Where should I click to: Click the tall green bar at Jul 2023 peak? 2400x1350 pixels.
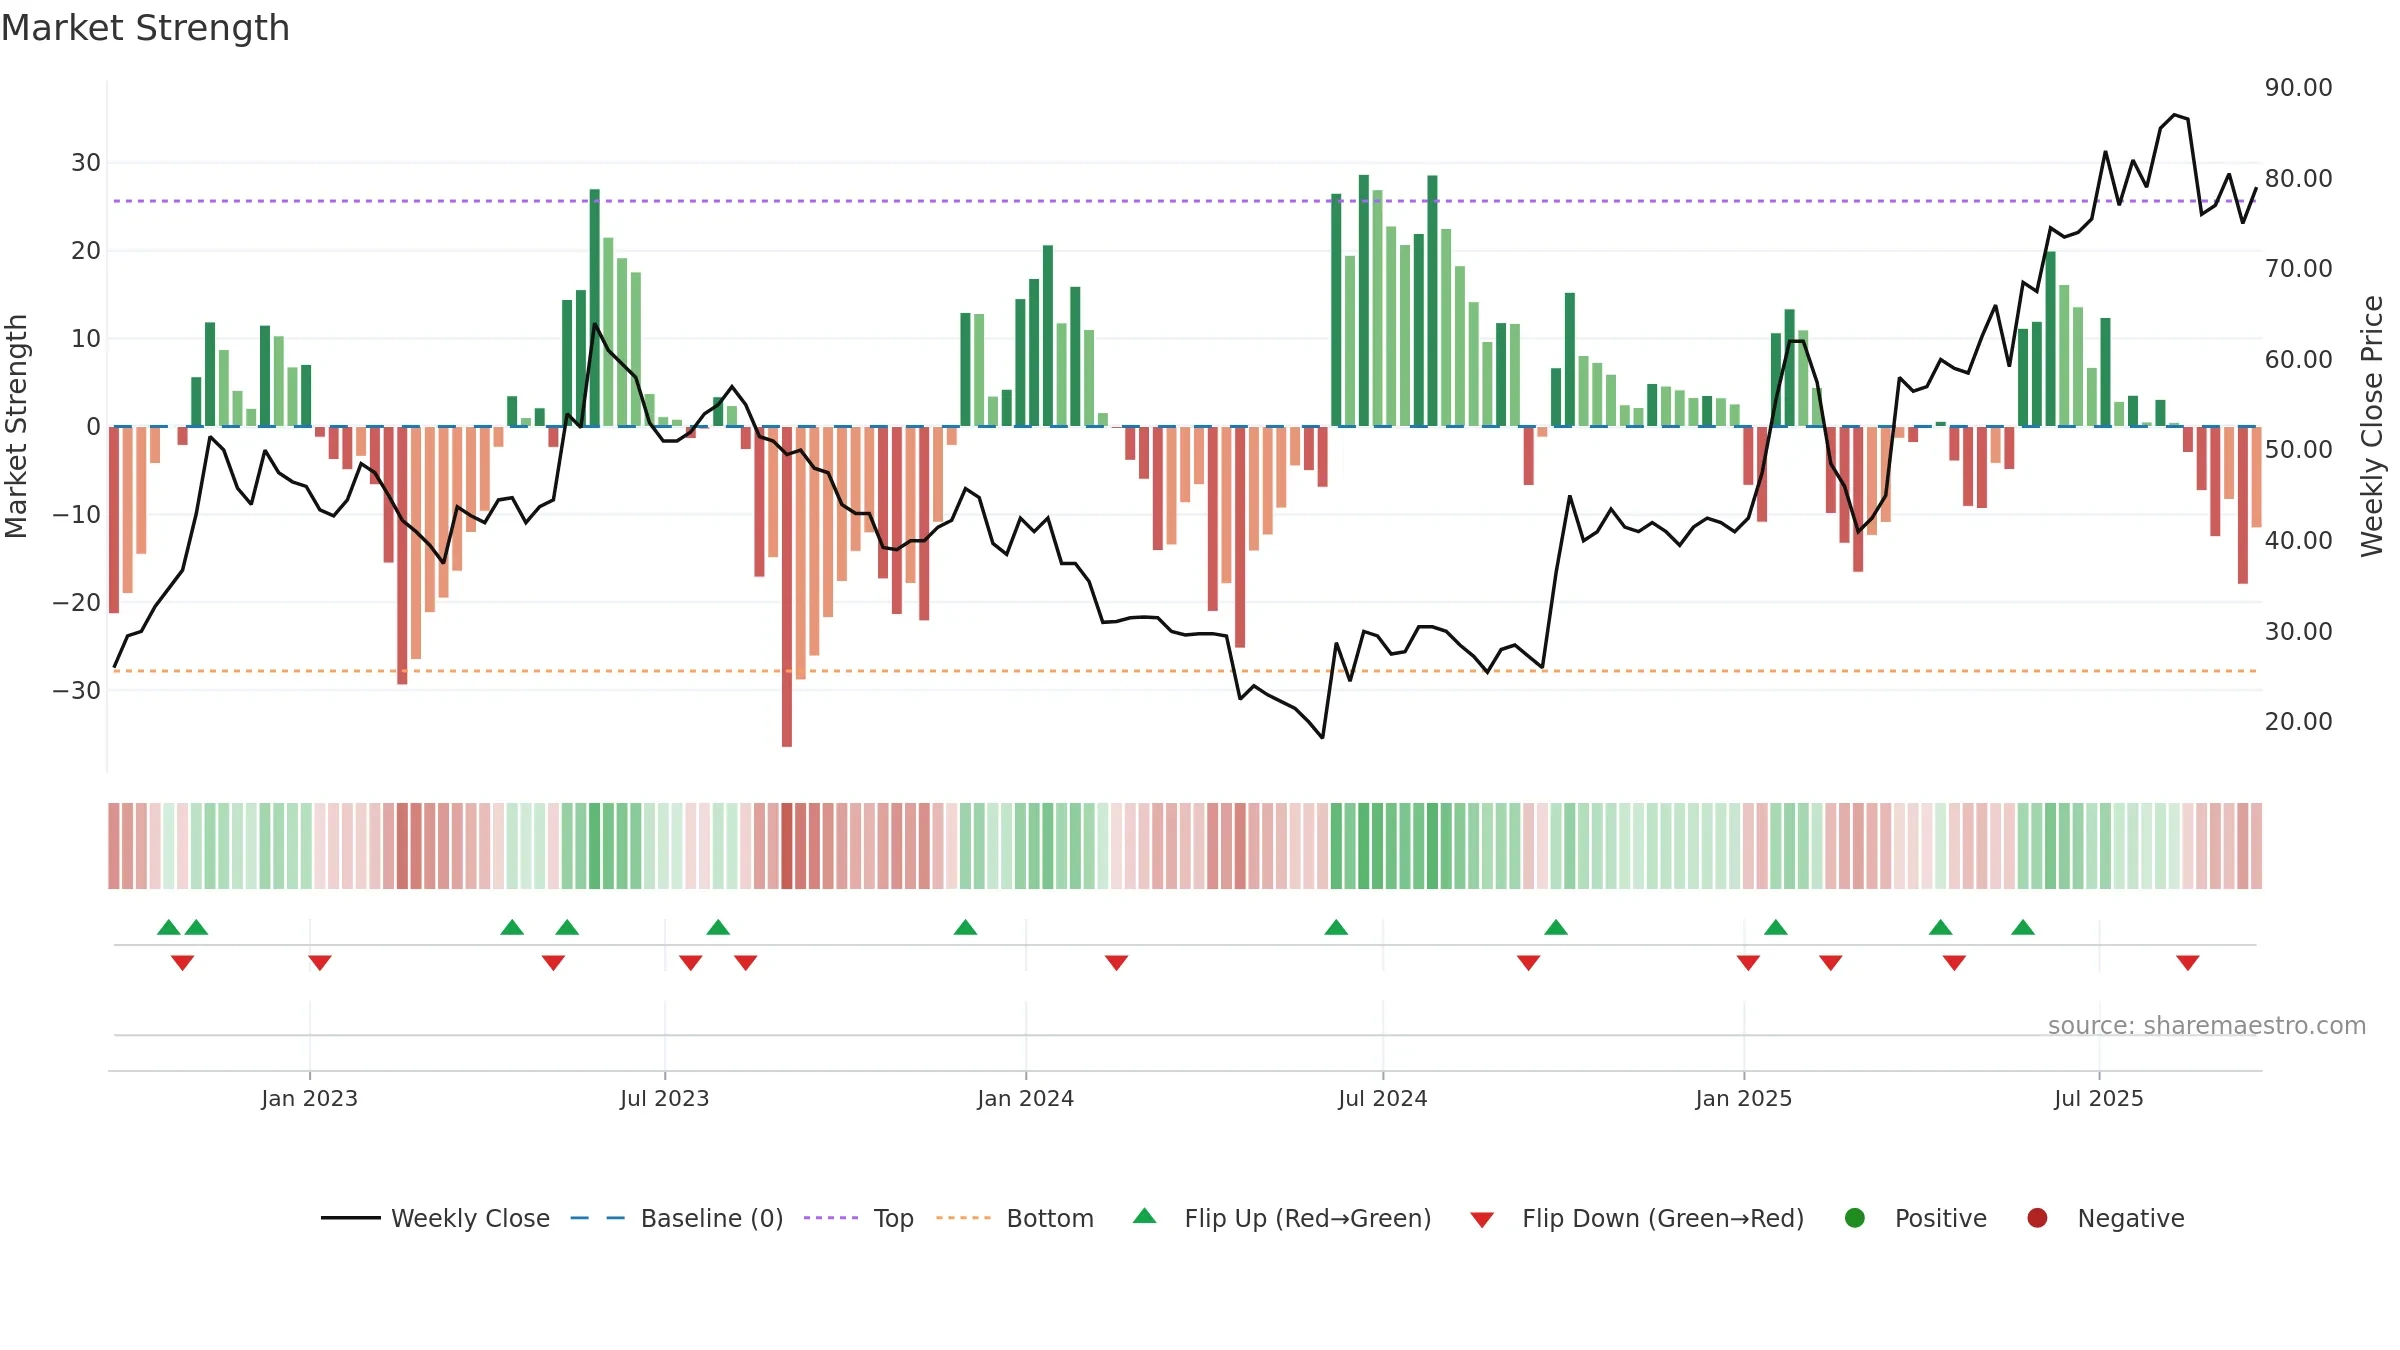595,308
